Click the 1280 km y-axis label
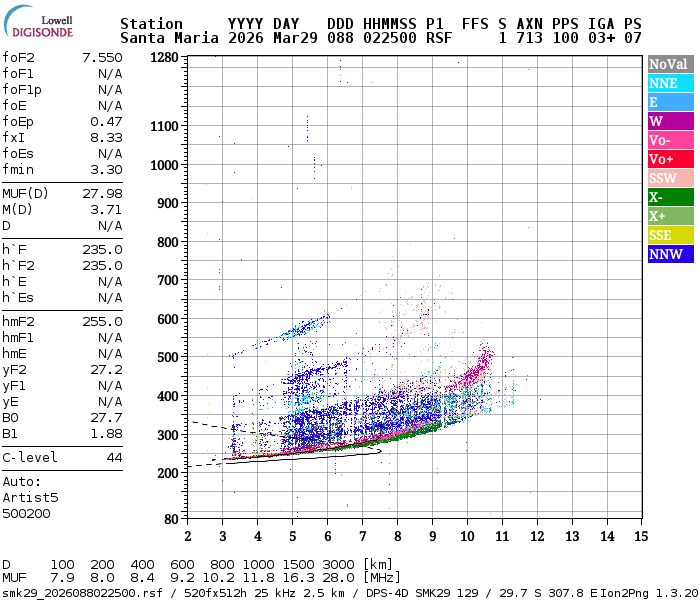700x600 pixels. pyautogui.click(x=164, y=58)
